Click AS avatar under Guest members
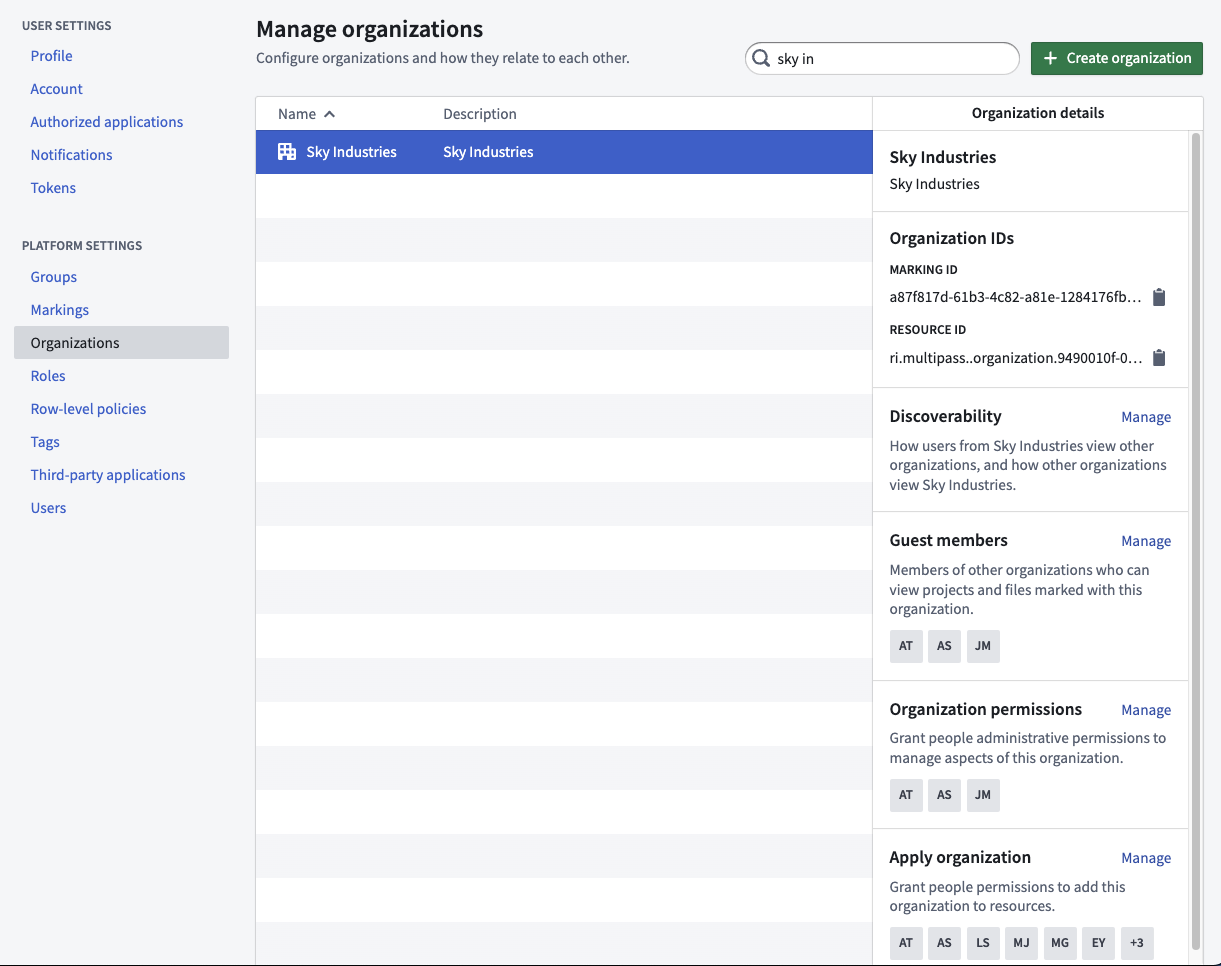This screenshot has width=1221, height=966. [944, 646]
